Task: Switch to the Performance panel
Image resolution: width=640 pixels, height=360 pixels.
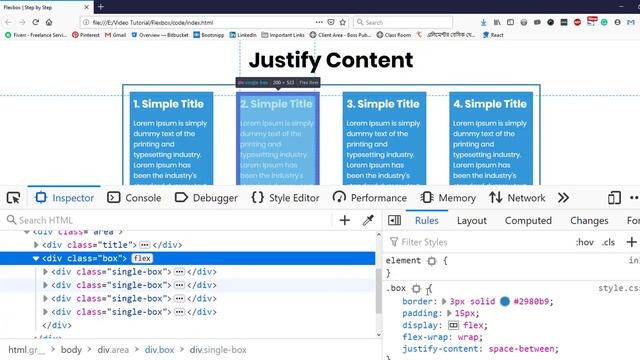Action: 369,198
